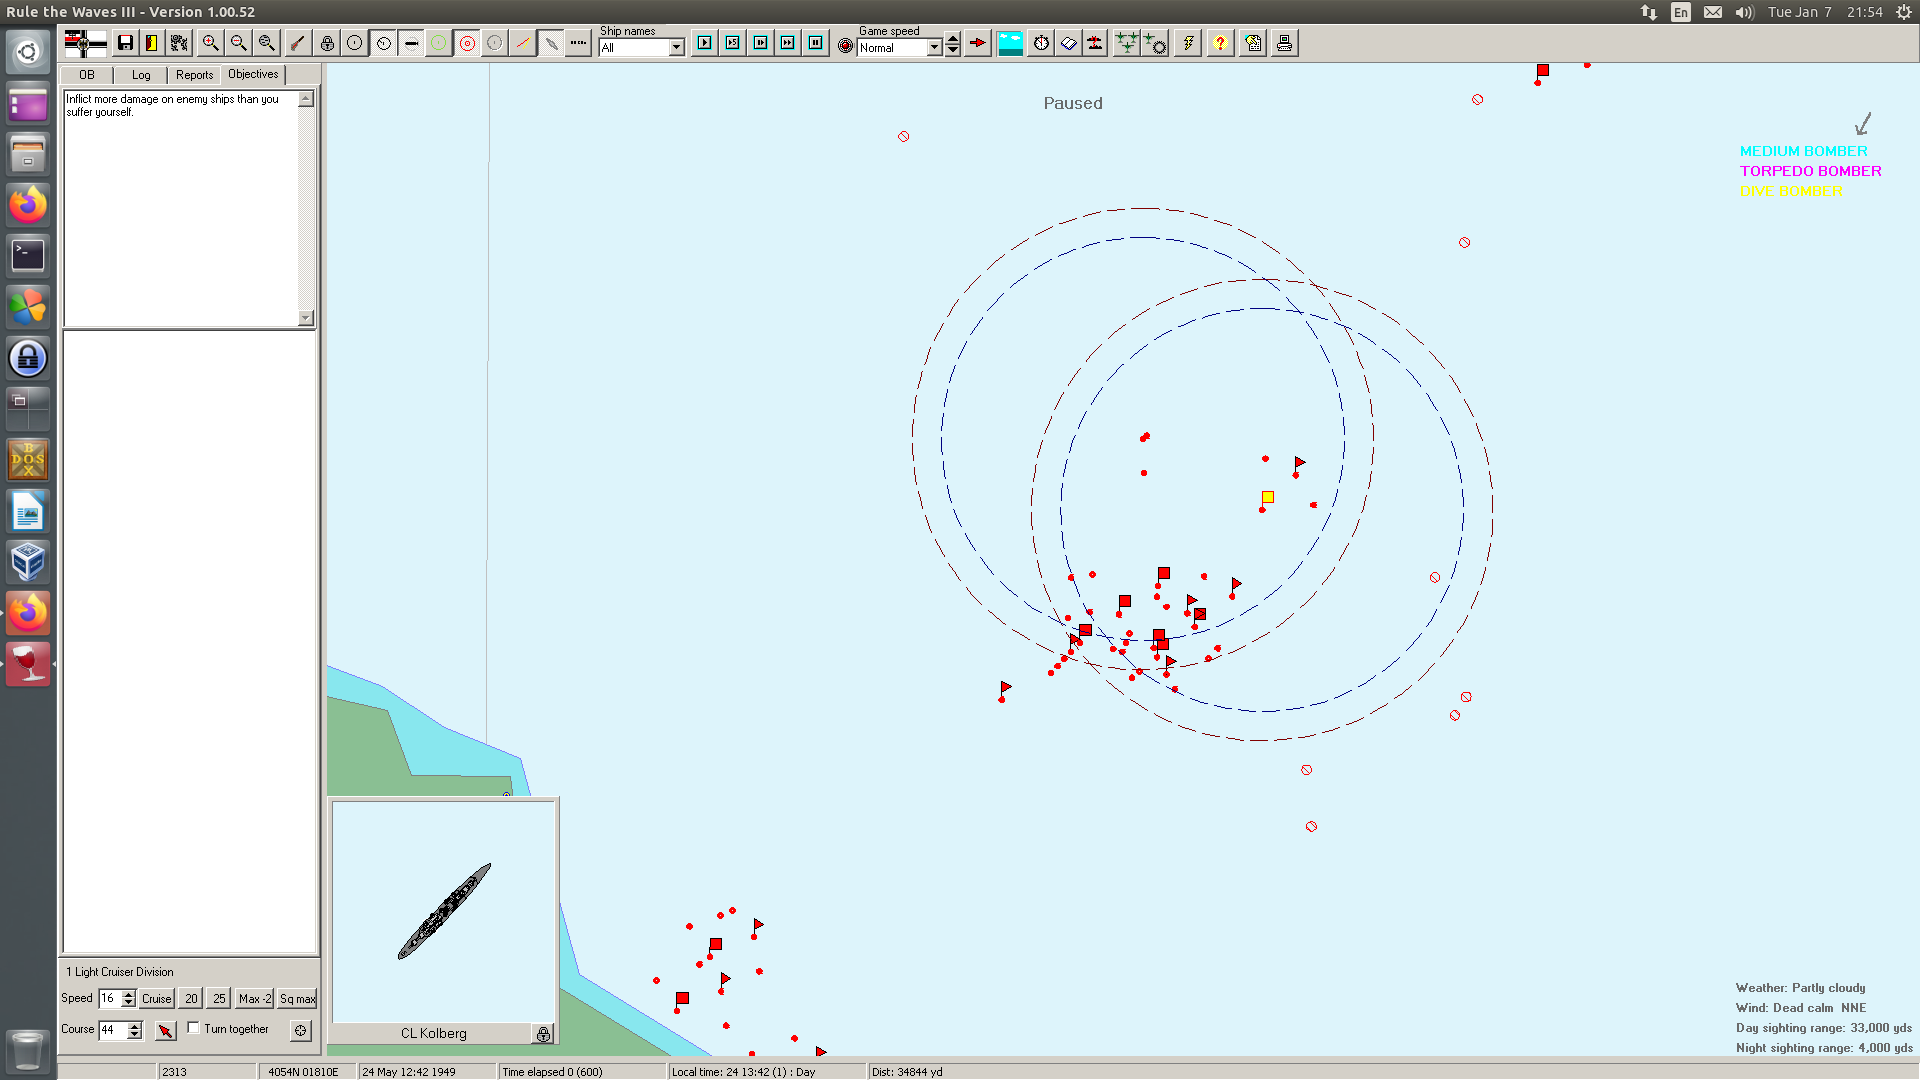Click the Sq max speed button

coord(297,999)
